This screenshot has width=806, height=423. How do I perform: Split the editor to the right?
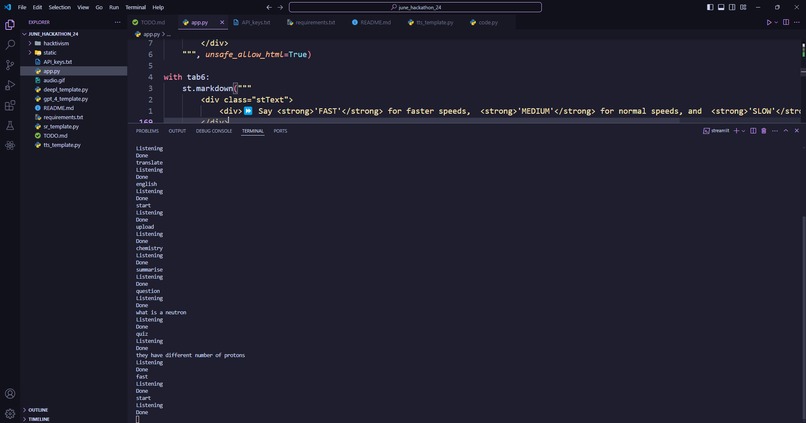tap(786, 22)
